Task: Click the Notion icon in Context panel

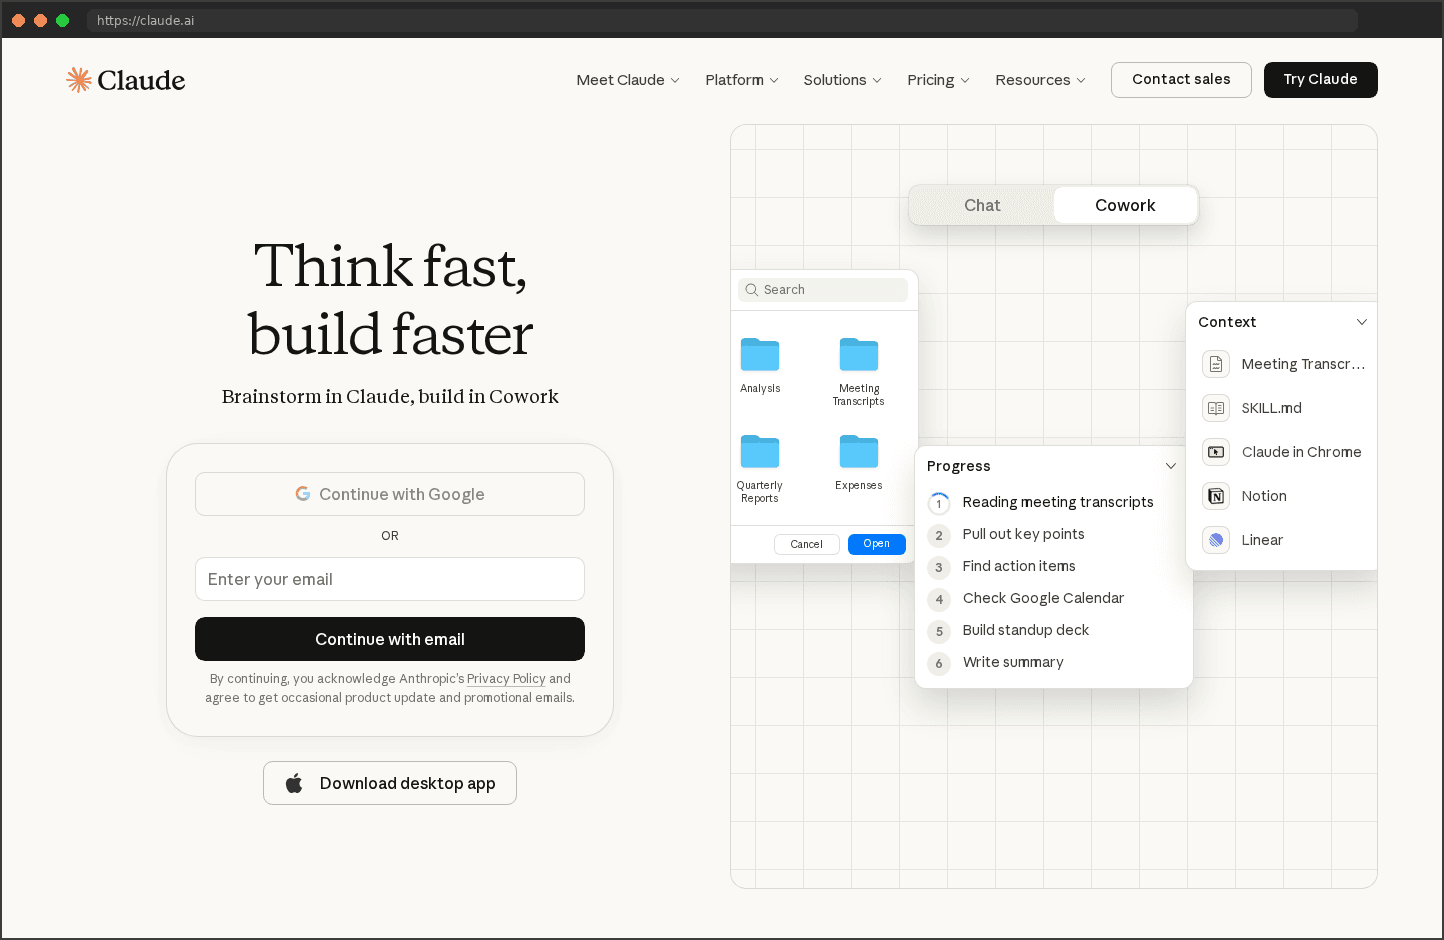Action: coord(1216,496)
